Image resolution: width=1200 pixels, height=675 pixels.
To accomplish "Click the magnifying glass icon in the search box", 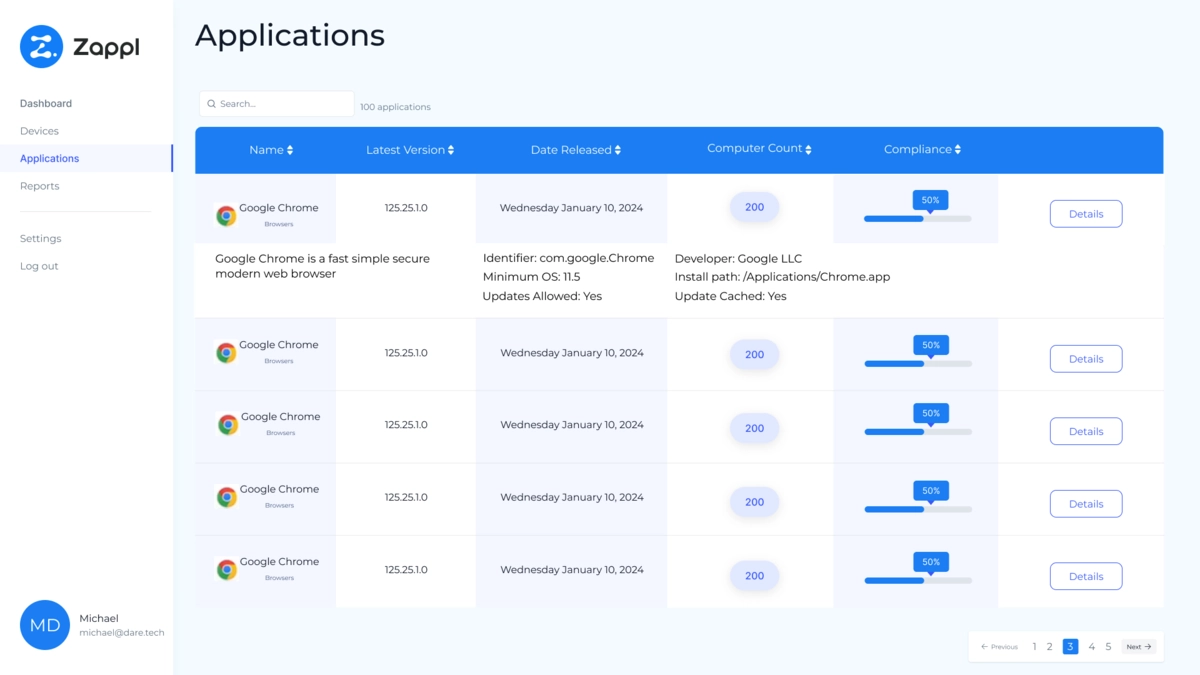I will point(211,103).
